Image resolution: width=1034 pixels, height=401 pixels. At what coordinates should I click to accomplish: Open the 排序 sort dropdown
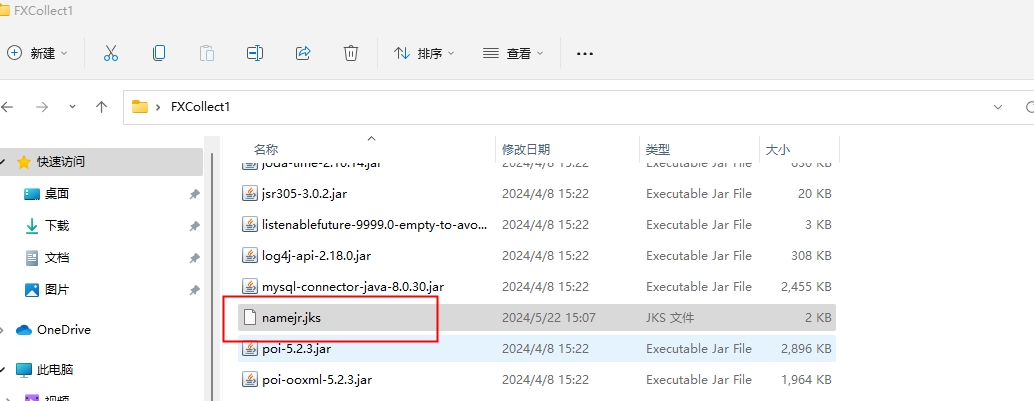tap(424, 53)
